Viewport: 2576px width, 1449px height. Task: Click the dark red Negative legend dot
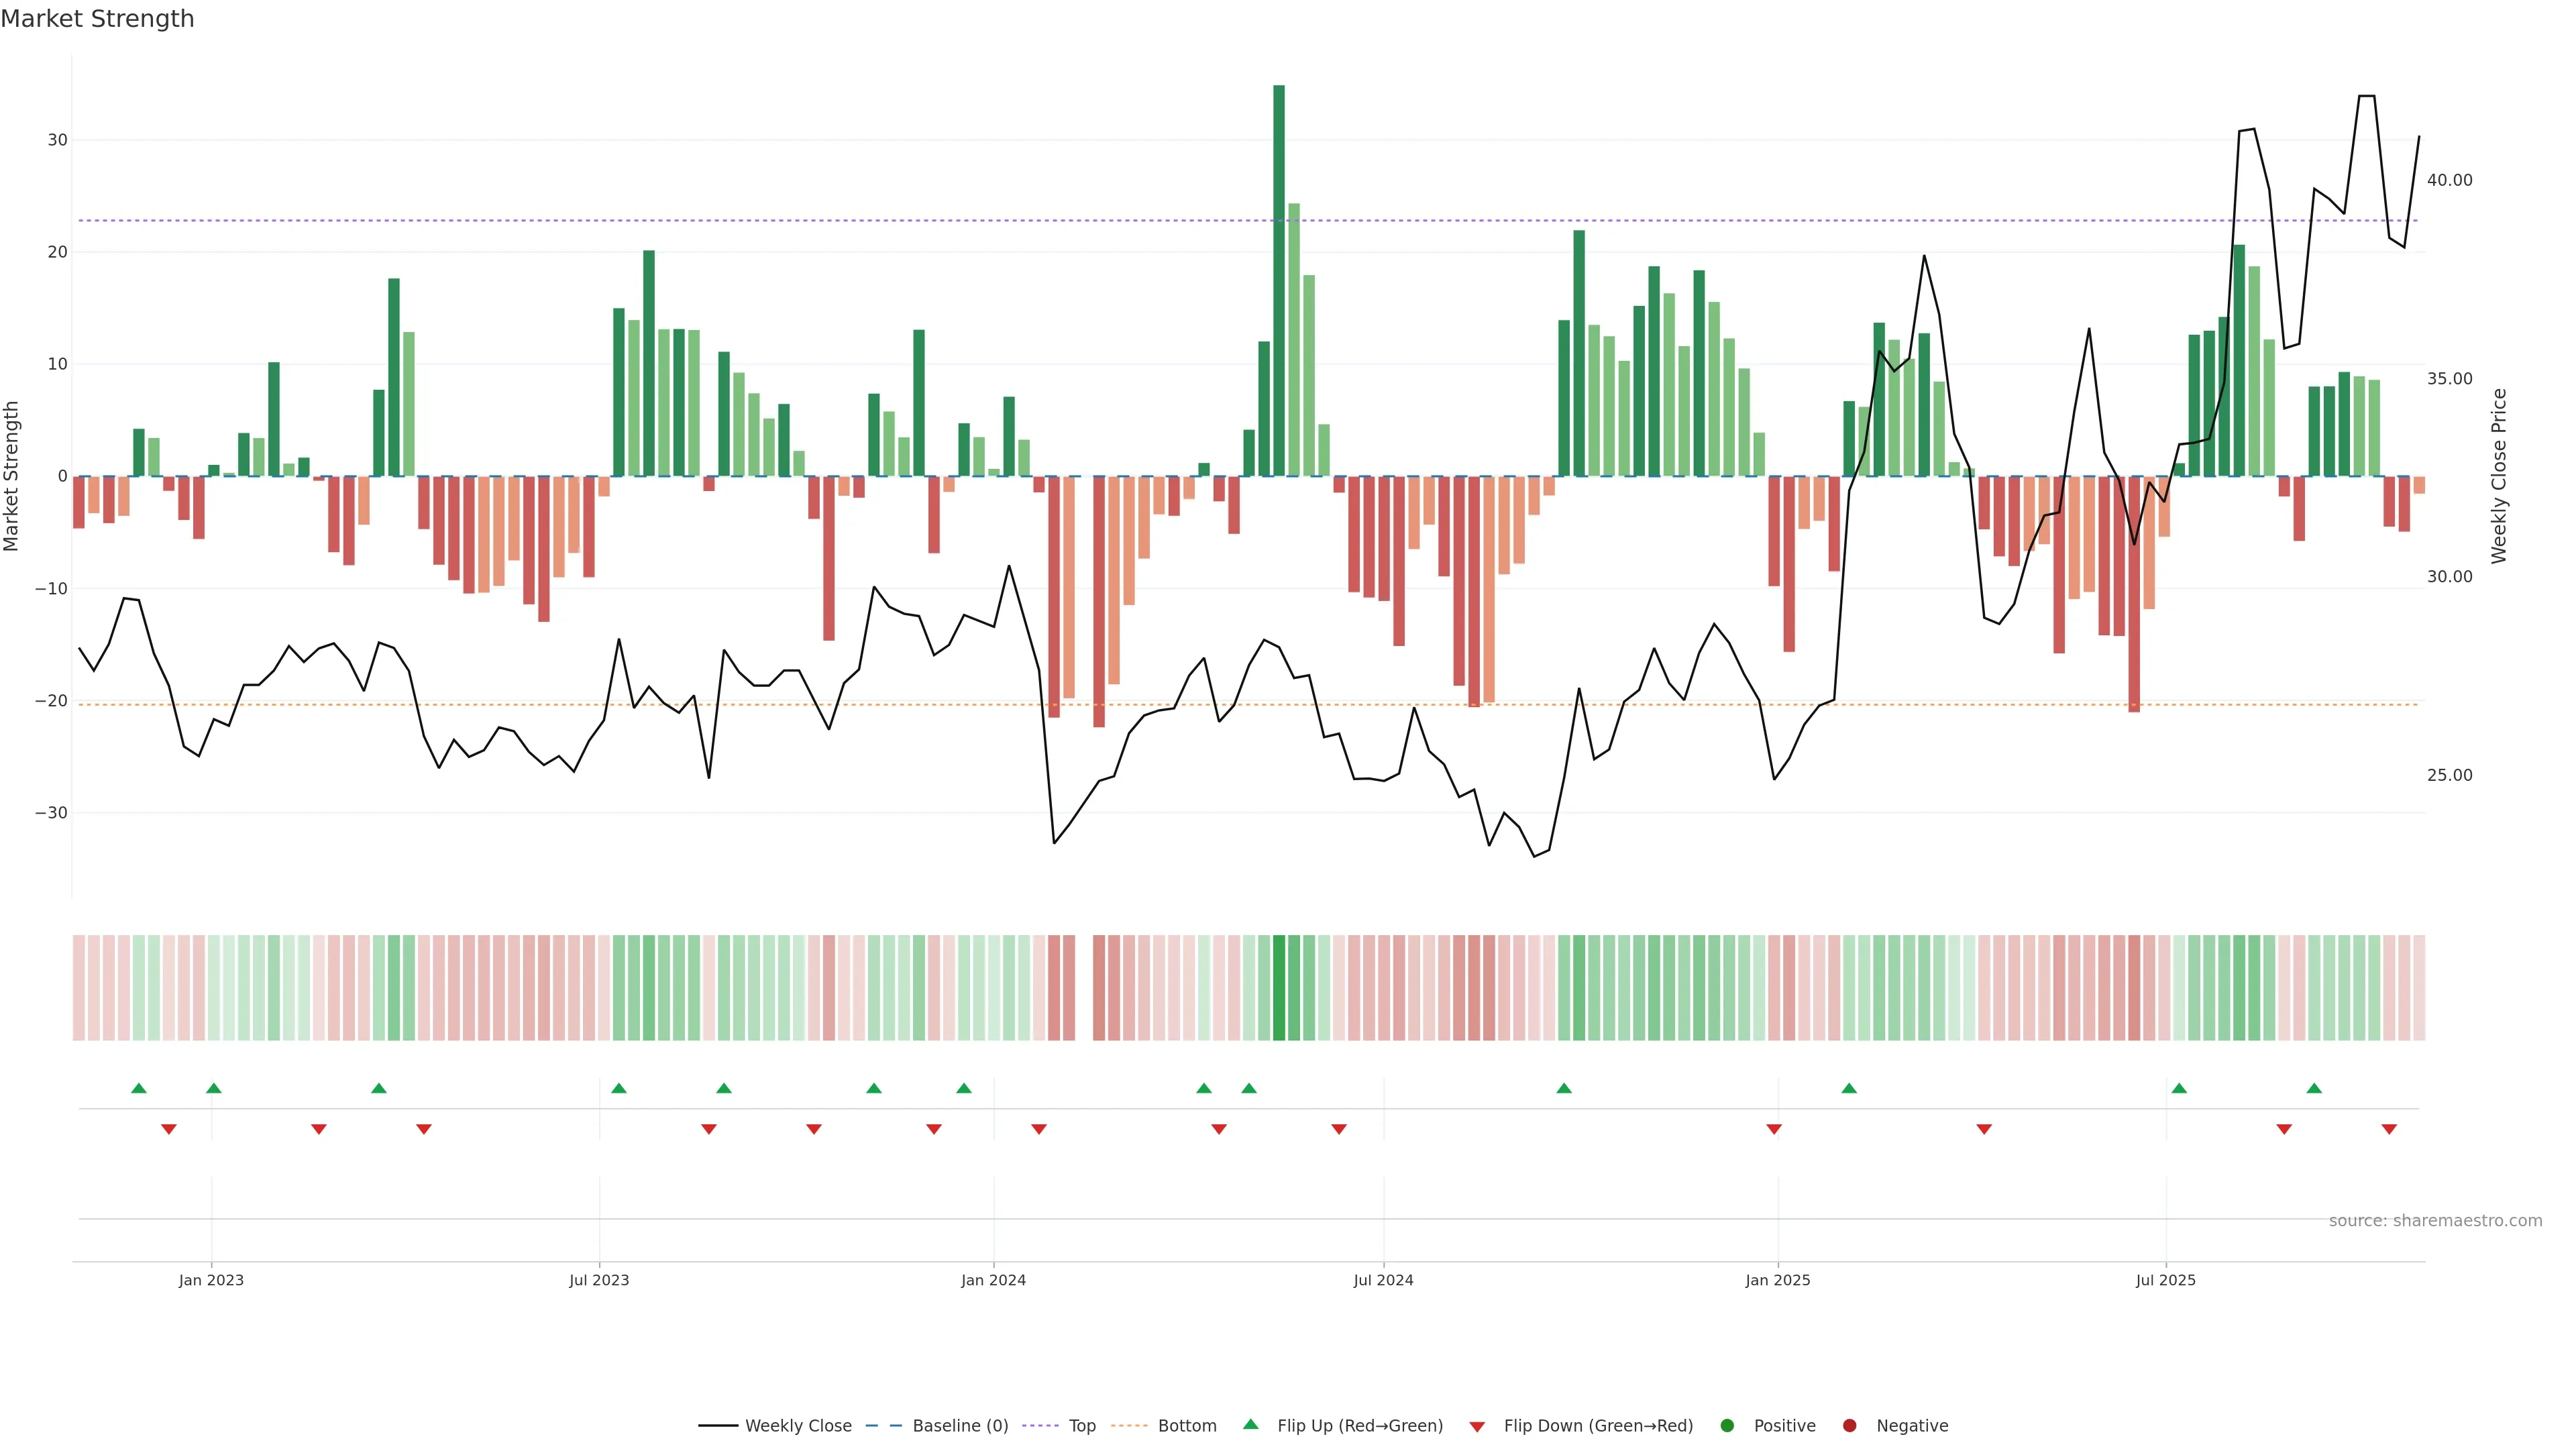coord(1849,1425)
